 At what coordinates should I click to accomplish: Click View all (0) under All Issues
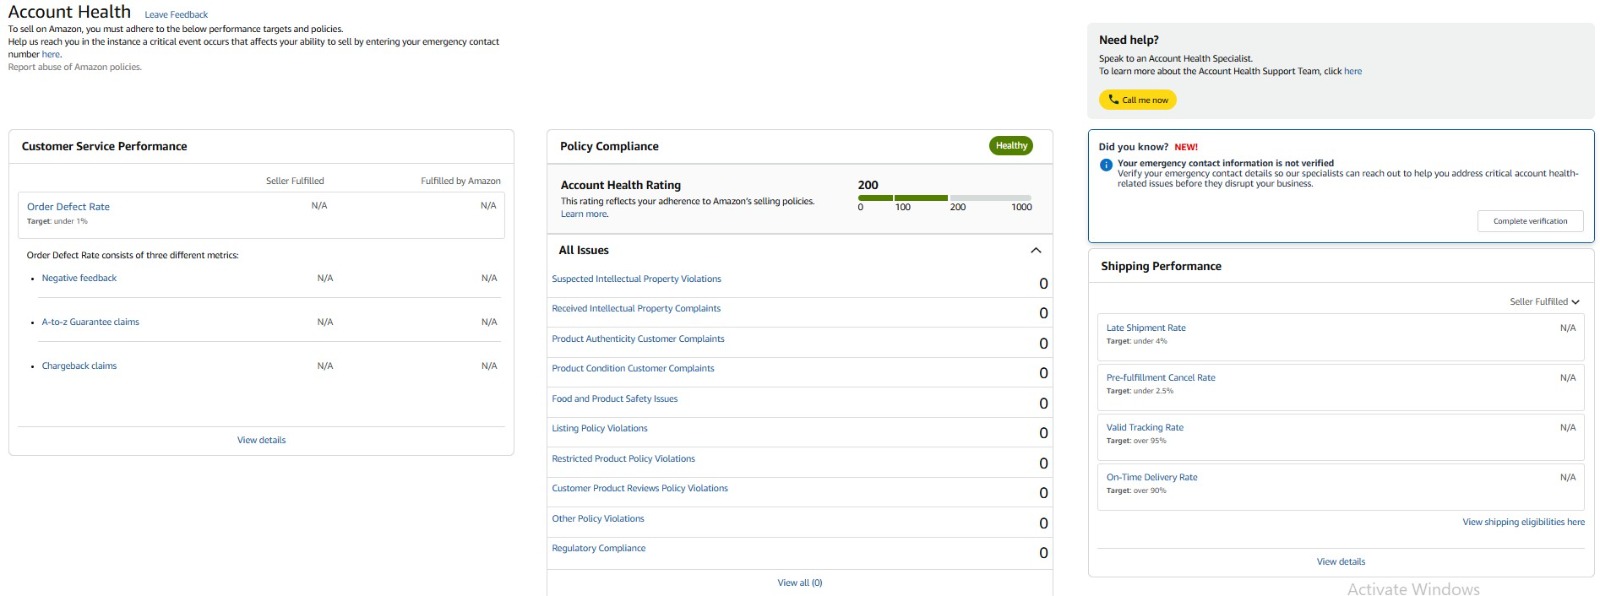(800, 583)
